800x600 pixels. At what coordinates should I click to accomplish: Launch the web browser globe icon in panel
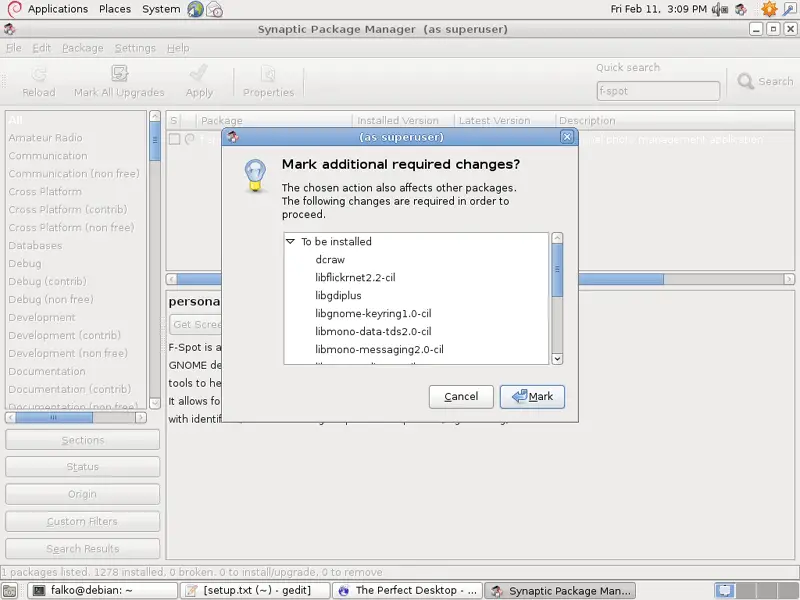pyautogui.click(x=195, y=9)
